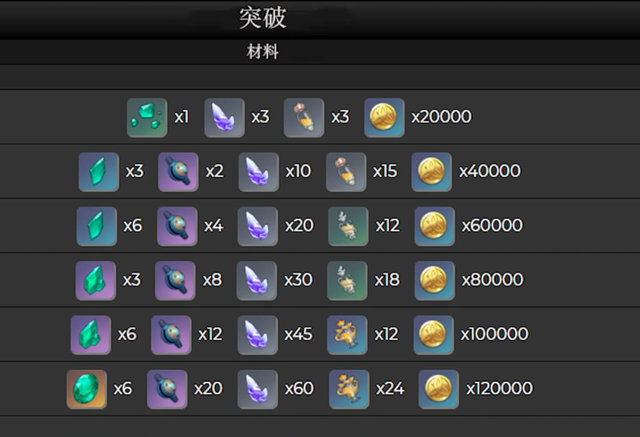Click the x80000 coin amount text

point(492,280)
